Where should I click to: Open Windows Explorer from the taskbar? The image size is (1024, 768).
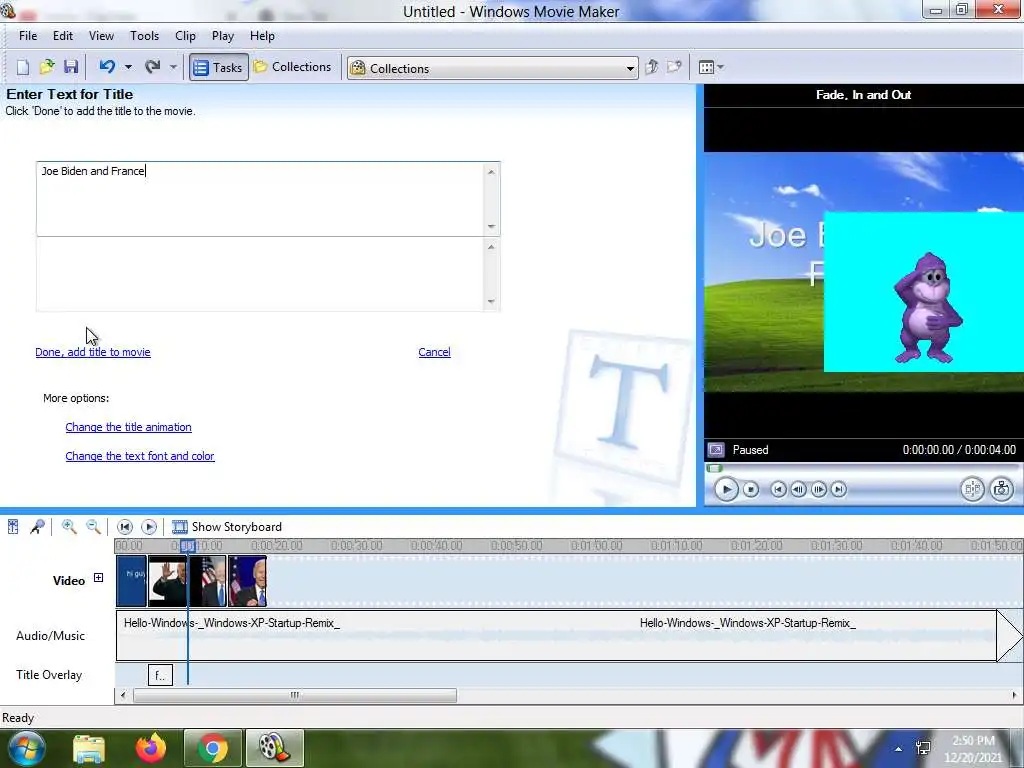pos(88,748)
